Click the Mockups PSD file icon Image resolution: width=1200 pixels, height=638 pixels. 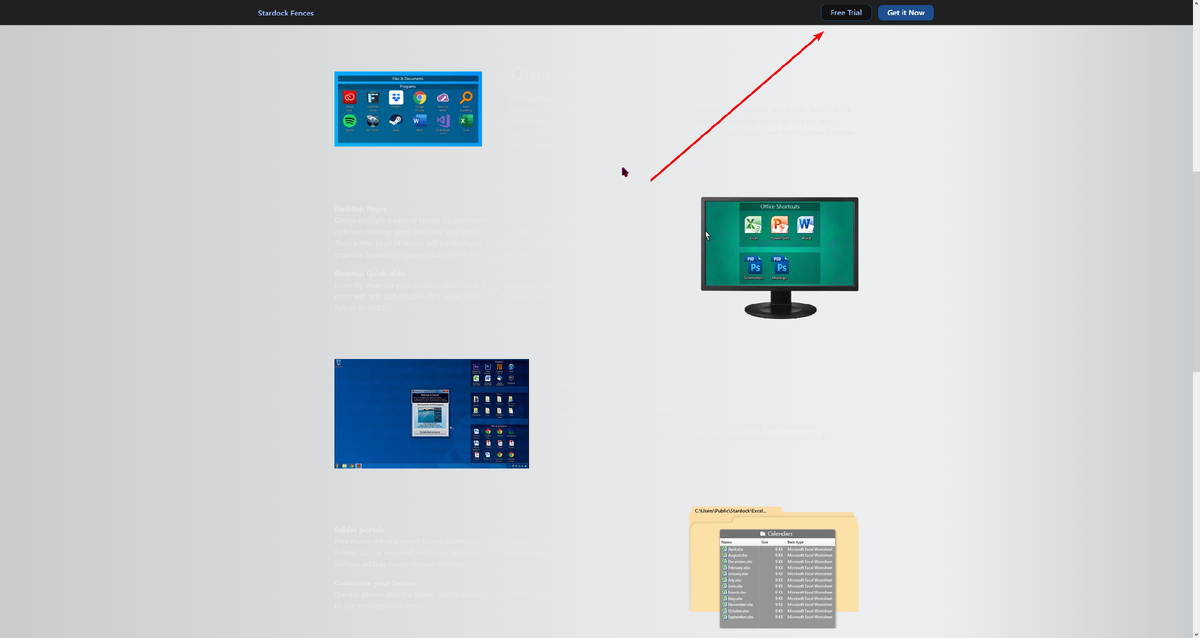[780, 265]
